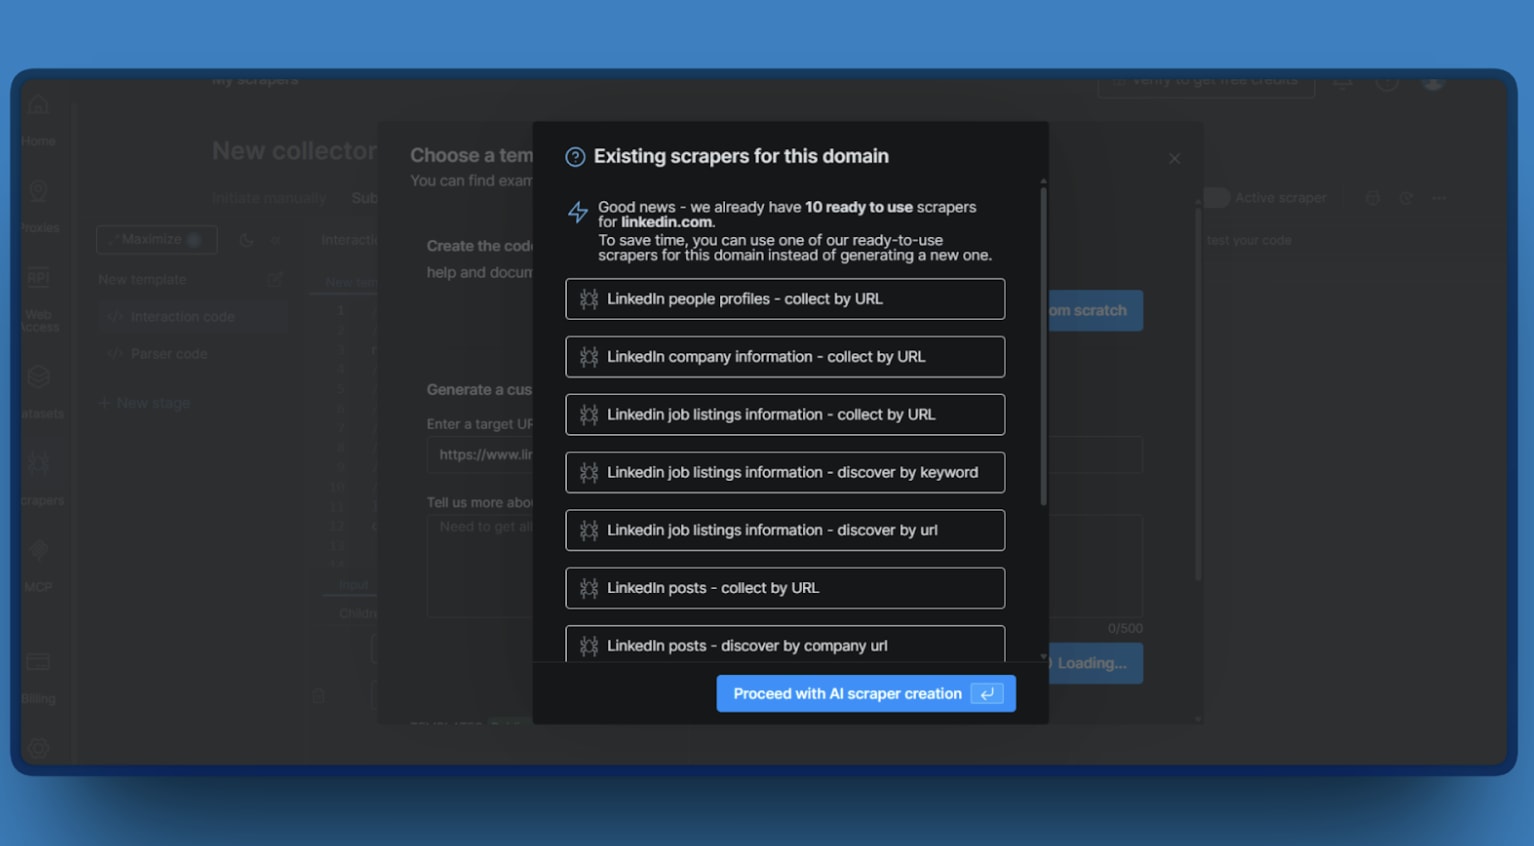Click Start from scratch button

coord(1095,311)
